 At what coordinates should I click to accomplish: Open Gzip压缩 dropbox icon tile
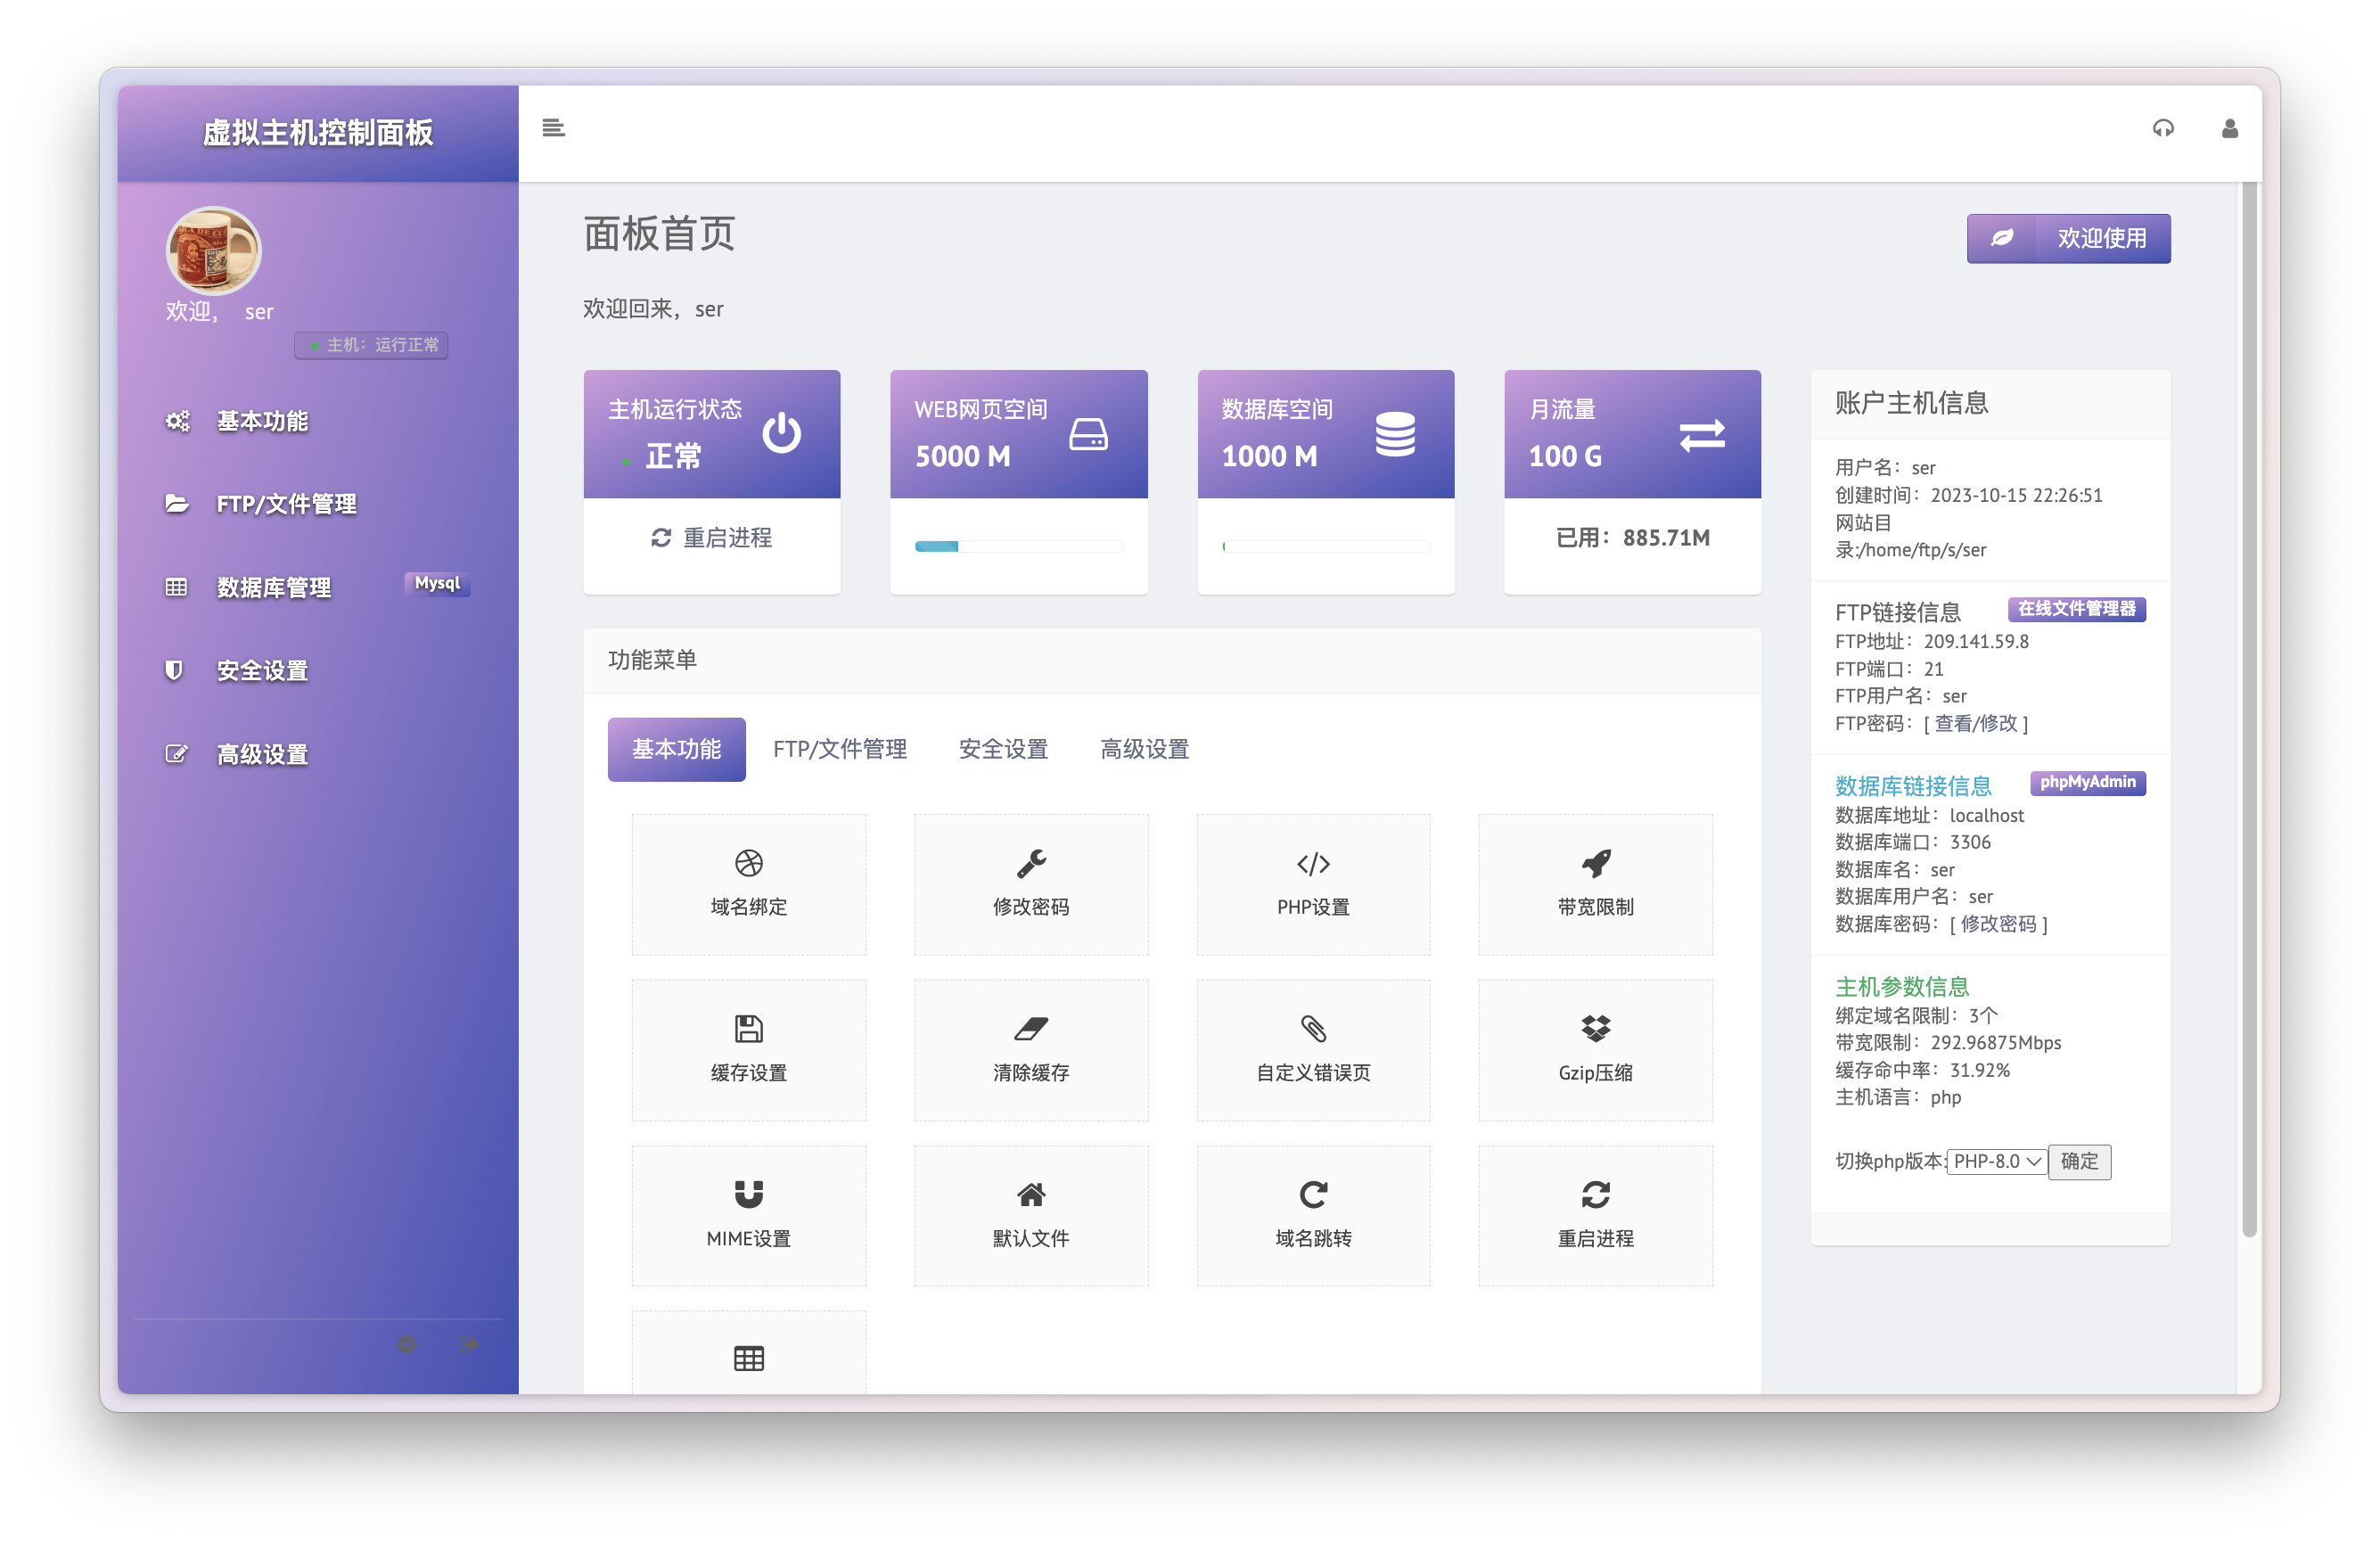[1594, 1049]
